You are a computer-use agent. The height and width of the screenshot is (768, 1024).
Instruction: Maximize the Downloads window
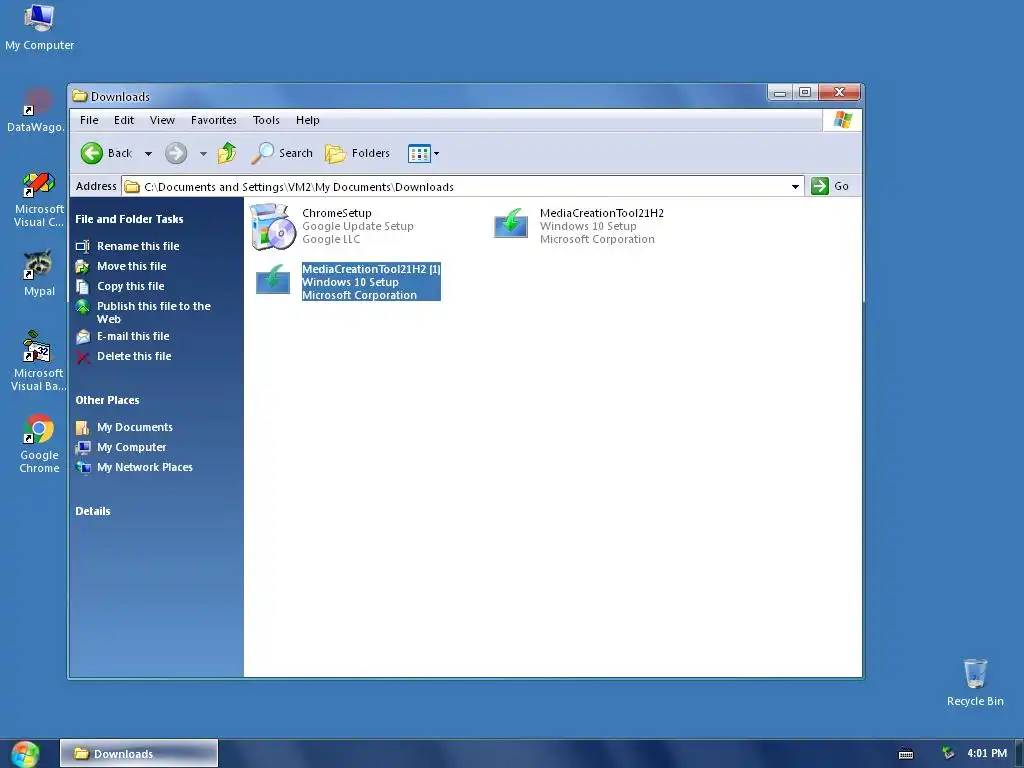[805, 93]
